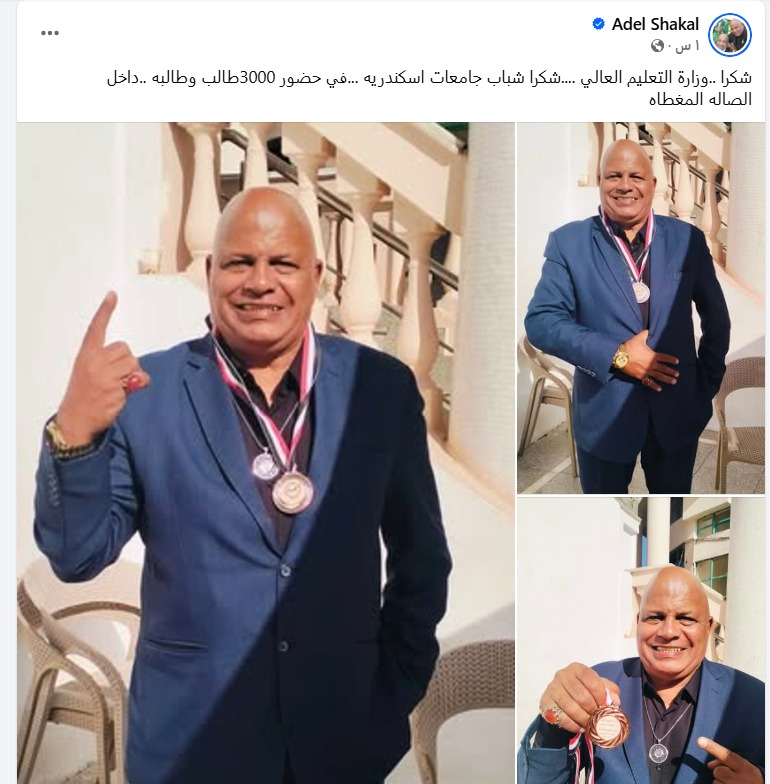Viewport: 770px width, 784px height.
Task: Open the top-right photo with hand on jacket
Action: pos(641,308)
